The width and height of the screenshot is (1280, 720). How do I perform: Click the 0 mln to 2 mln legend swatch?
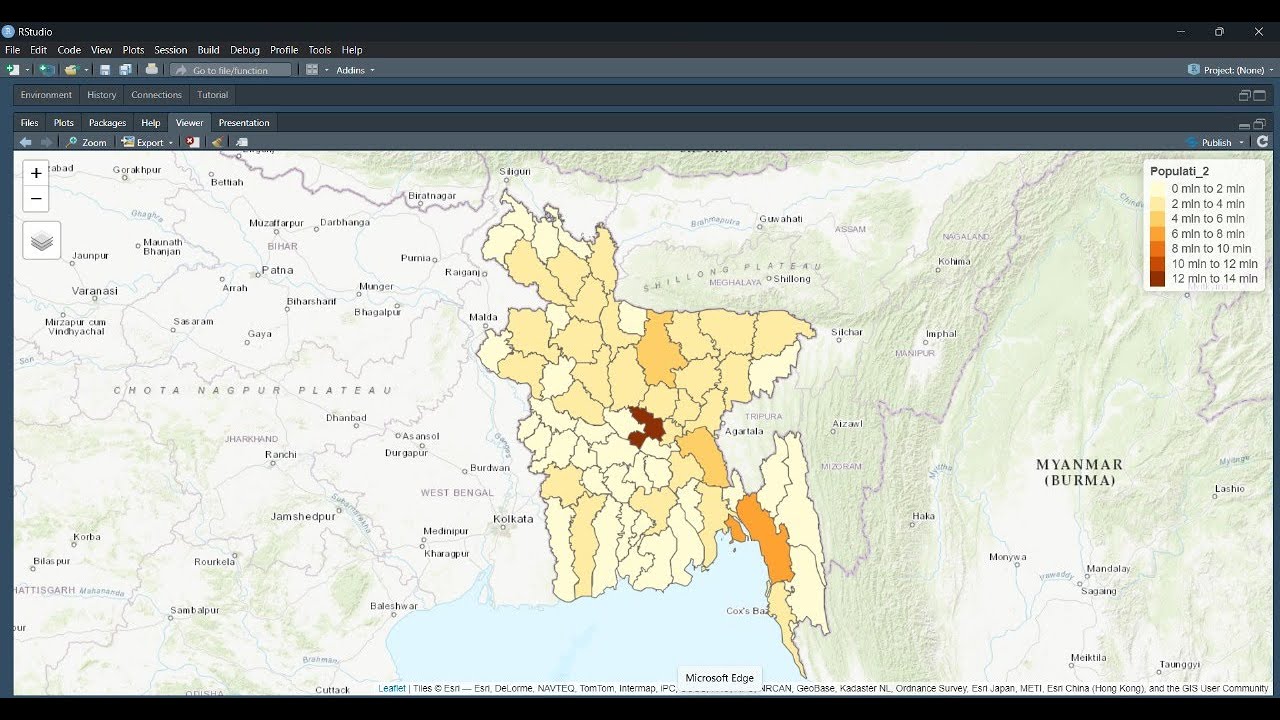[1157, 188]
